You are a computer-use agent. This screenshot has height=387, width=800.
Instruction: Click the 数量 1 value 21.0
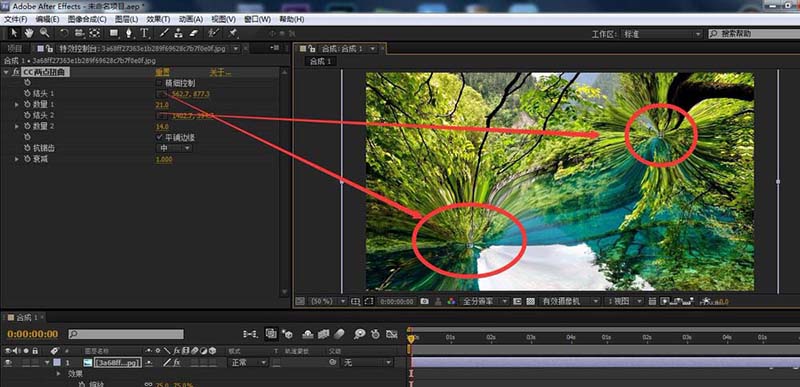(x=162, y=105)
